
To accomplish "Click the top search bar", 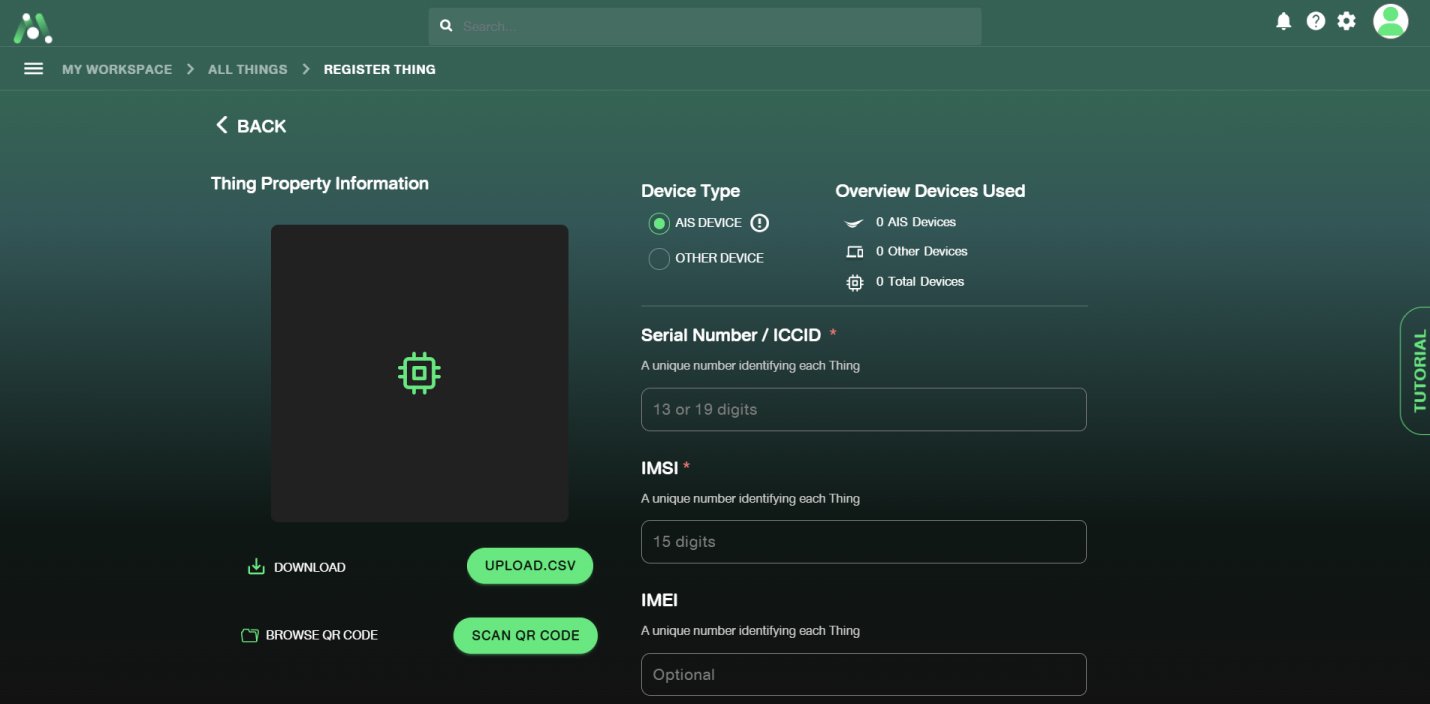I will point(705,26).
